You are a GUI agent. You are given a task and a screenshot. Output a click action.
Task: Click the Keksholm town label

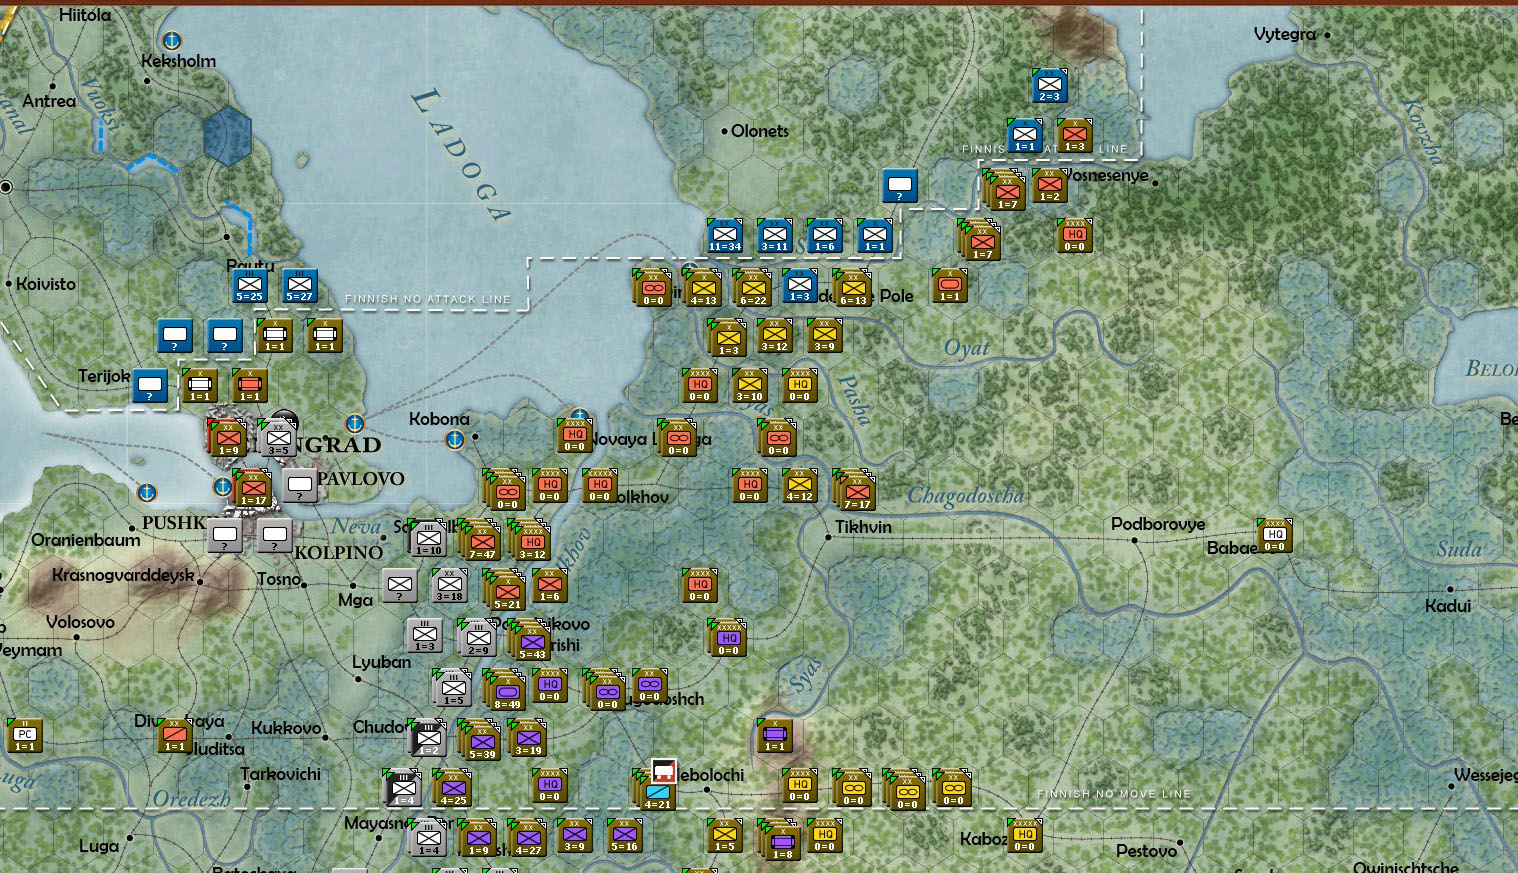(x=178, y=61)
